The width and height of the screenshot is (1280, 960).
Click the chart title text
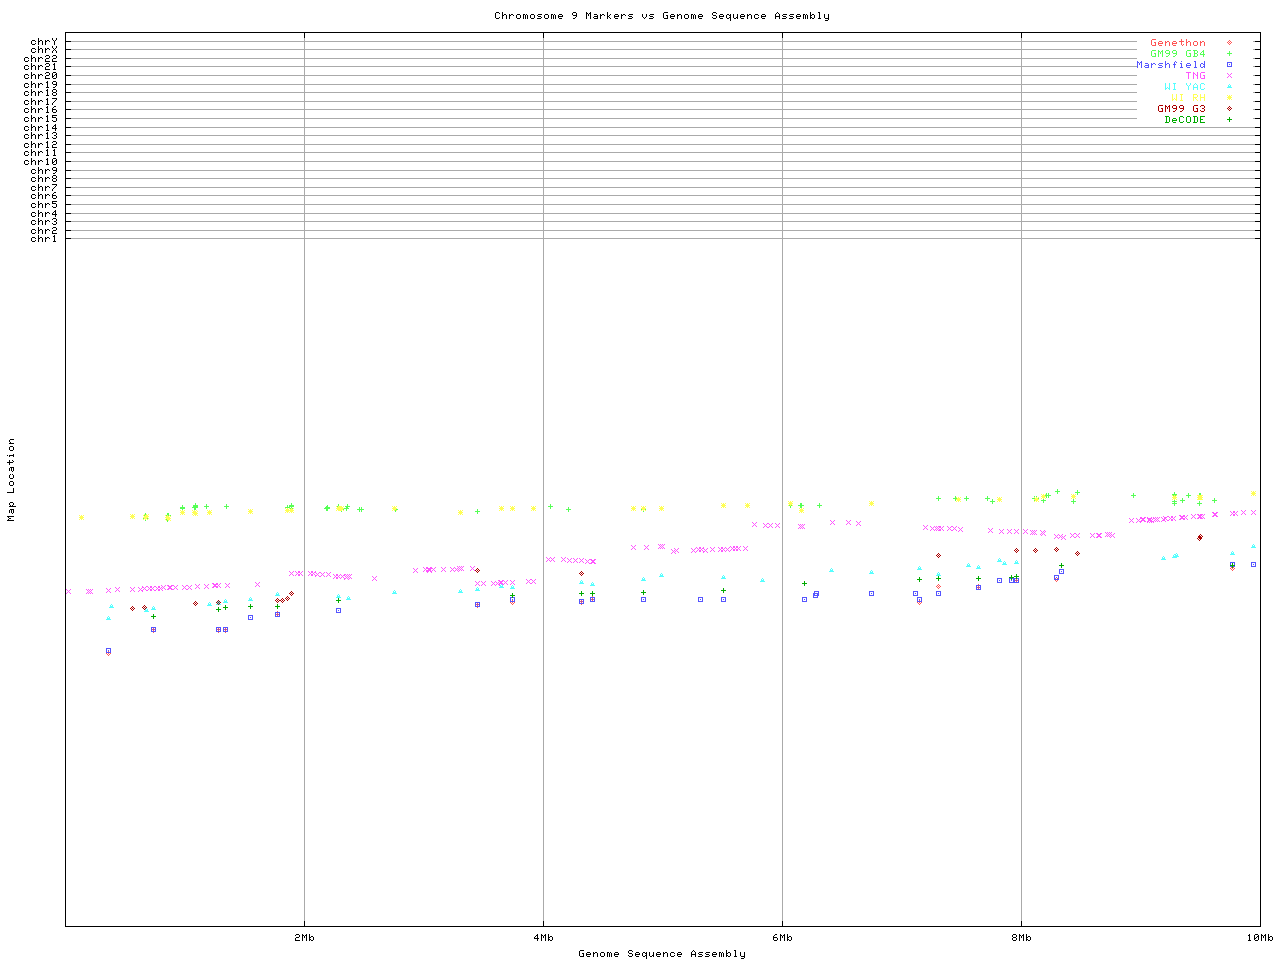(x=661, y=16)
